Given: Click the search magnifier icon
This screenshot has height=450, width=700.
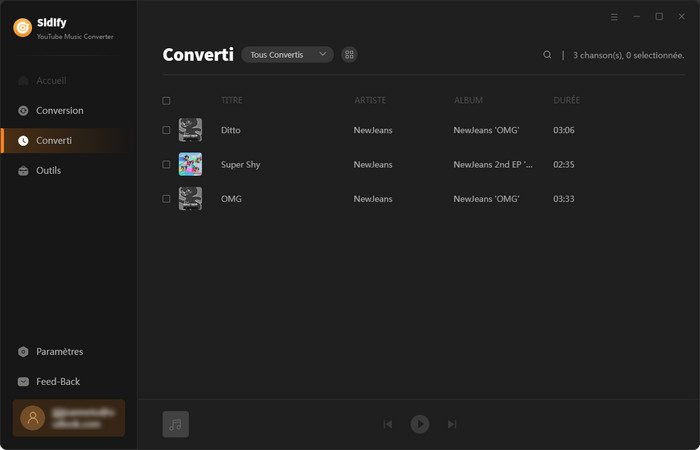Looking at the screenshot, I should click(x=547, y=55).
